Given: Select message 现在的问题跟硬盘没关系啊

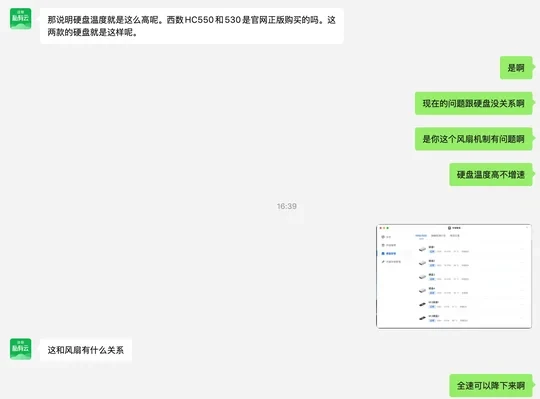Looking at the screenshot, I should pyautogui.click(x=474, y=103).
